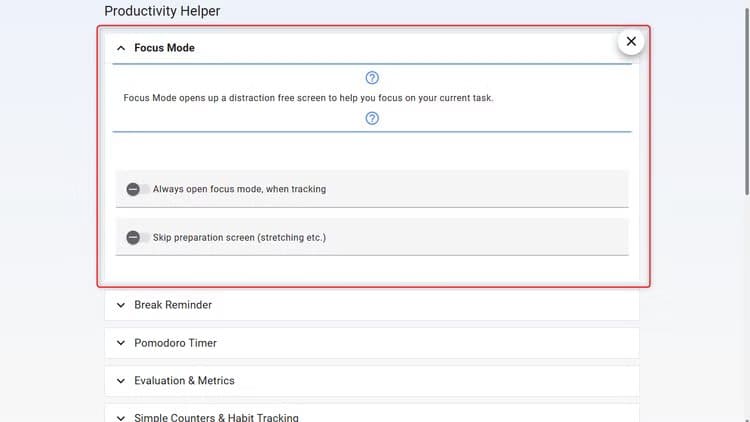
Task: Toggle Skip preparation screen switch
Action: pos(137,237)
